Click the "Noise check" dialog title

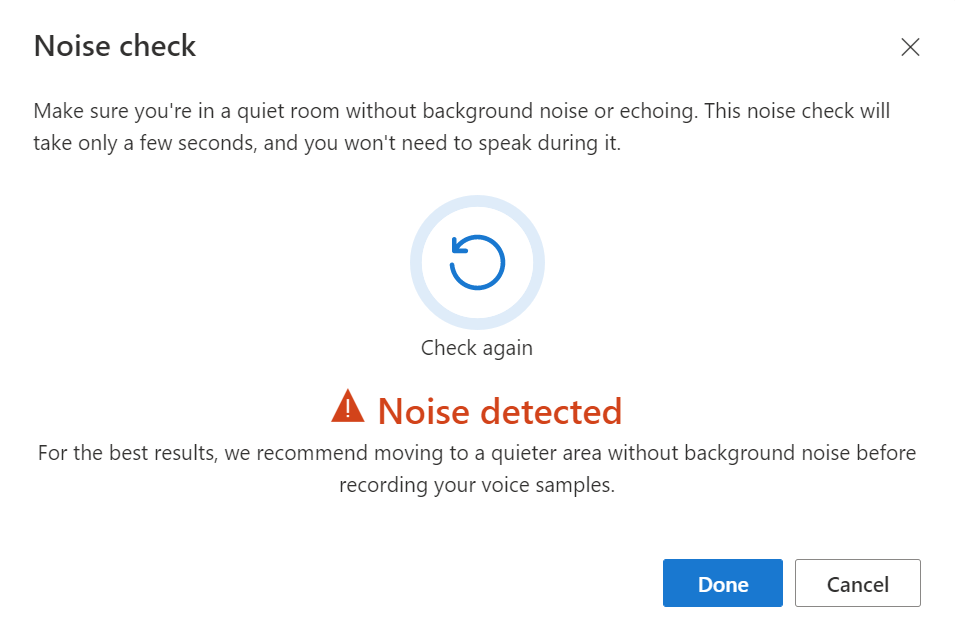tap(115, 46)
